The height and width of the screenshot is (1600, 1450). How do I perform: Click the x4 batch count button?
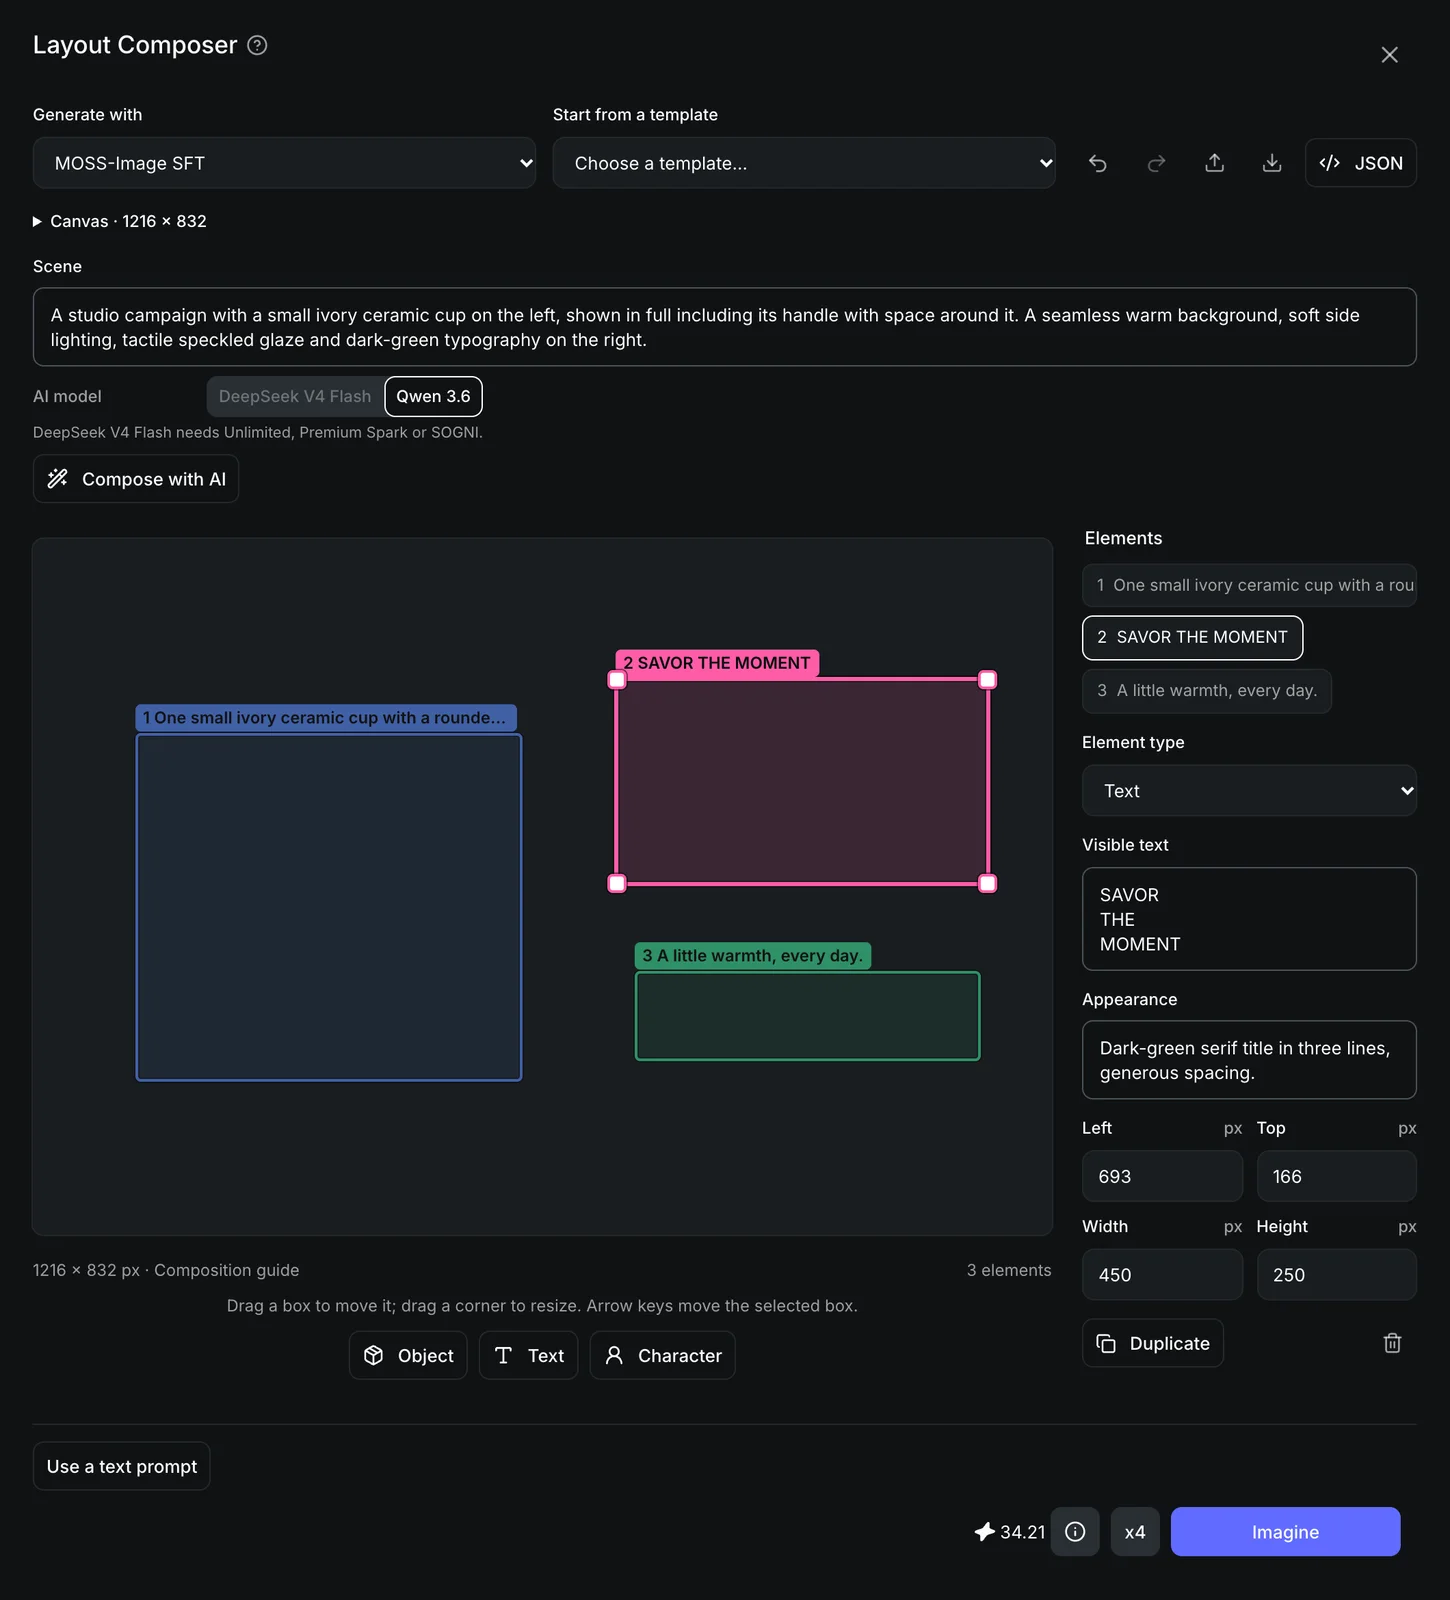[1135, 1532]
